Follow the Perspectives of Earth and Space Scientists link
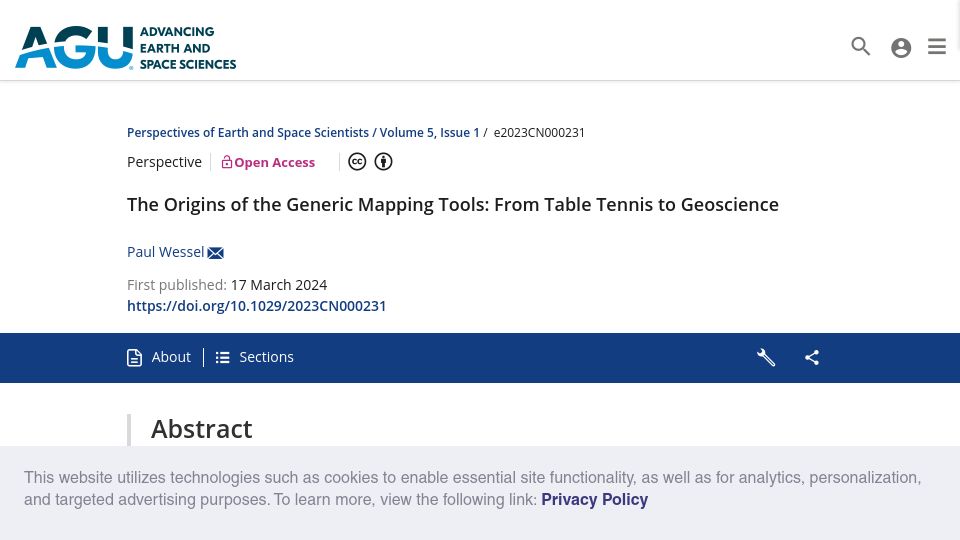 (x=248, y=133)
